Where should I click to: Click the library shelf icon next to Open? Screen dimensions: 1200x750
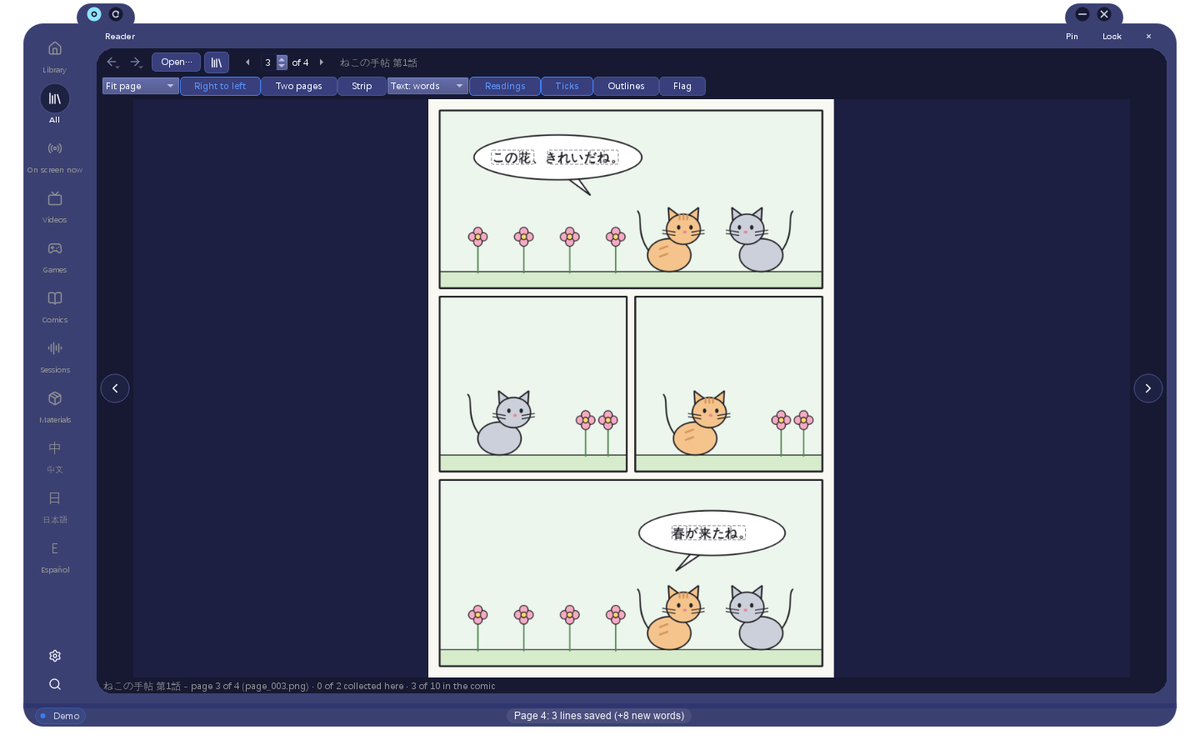click(x=216, y=62)
